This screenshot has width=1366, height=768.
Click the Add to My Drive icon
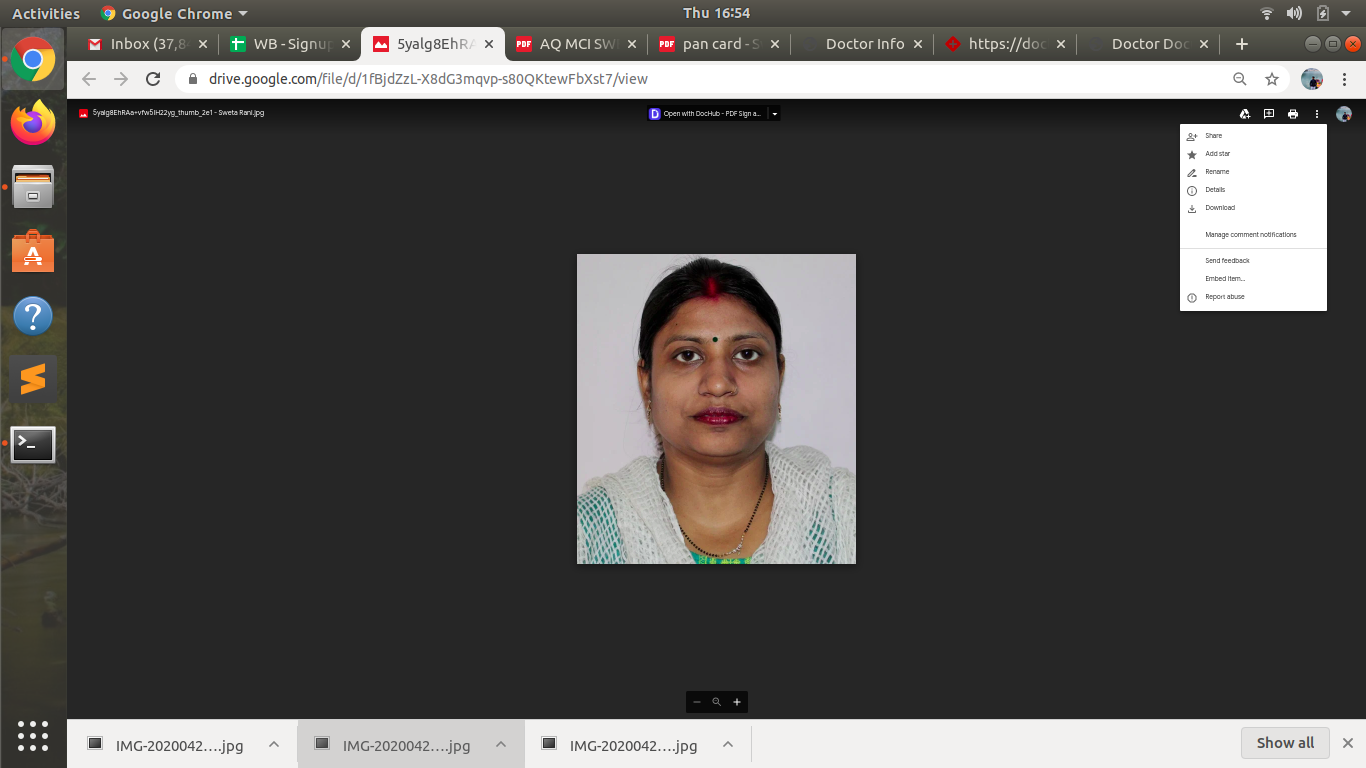pos(1244,114)
